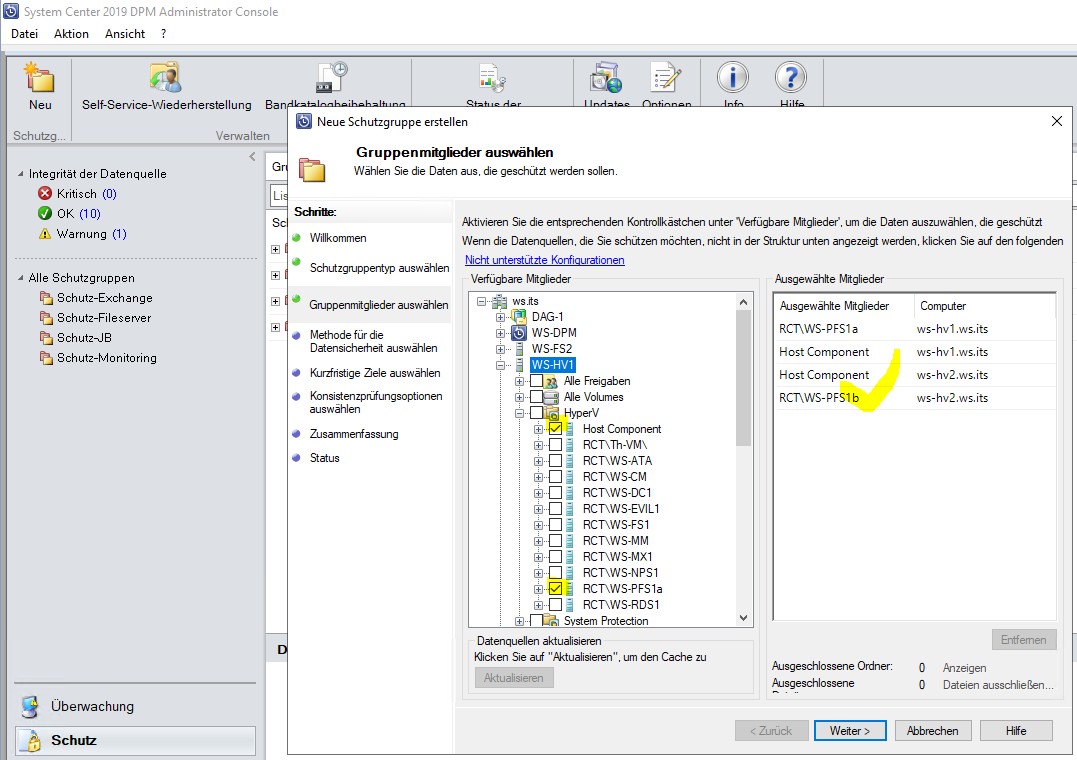Viewport: 1077px width, 760px height.
Task: Switch to Schutz workspace
Action: [x=135, y=740]
